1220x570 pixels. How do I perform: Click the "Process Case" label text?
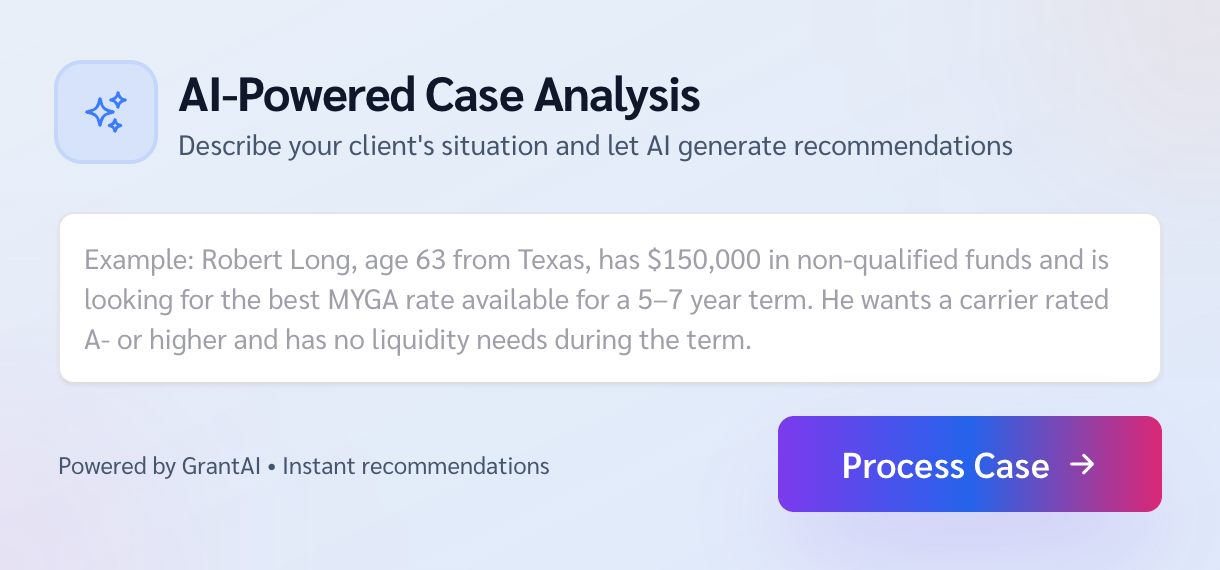coord(945,465)
